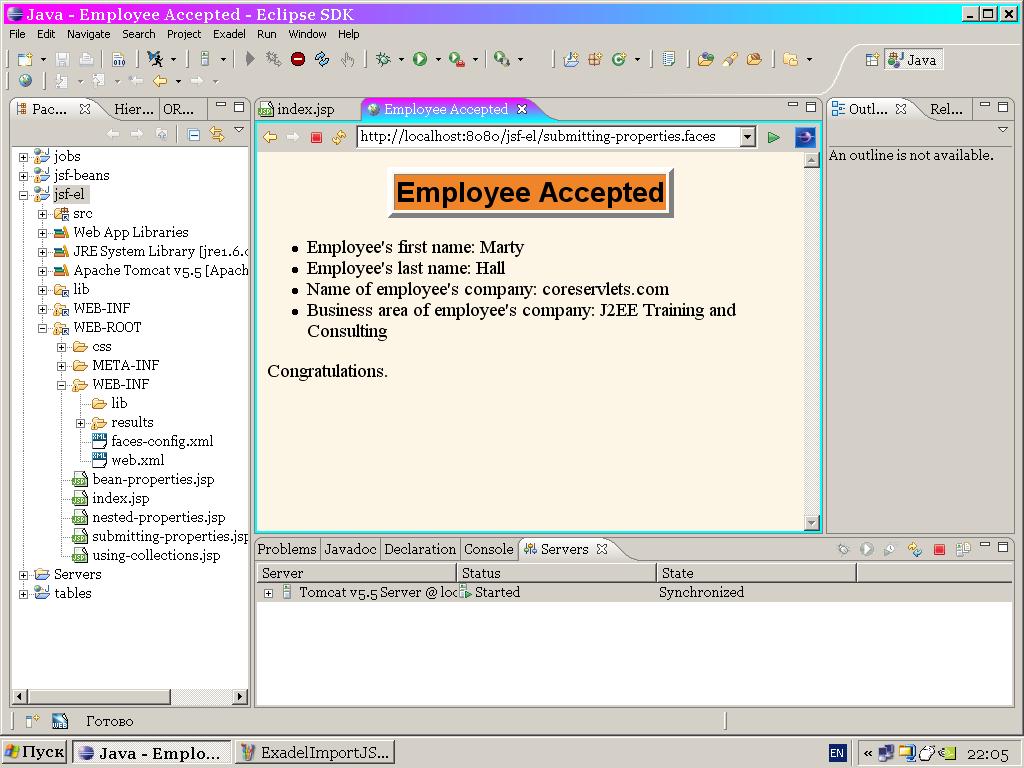
Task: Expand the jobs project node
Action: (24, 157)
